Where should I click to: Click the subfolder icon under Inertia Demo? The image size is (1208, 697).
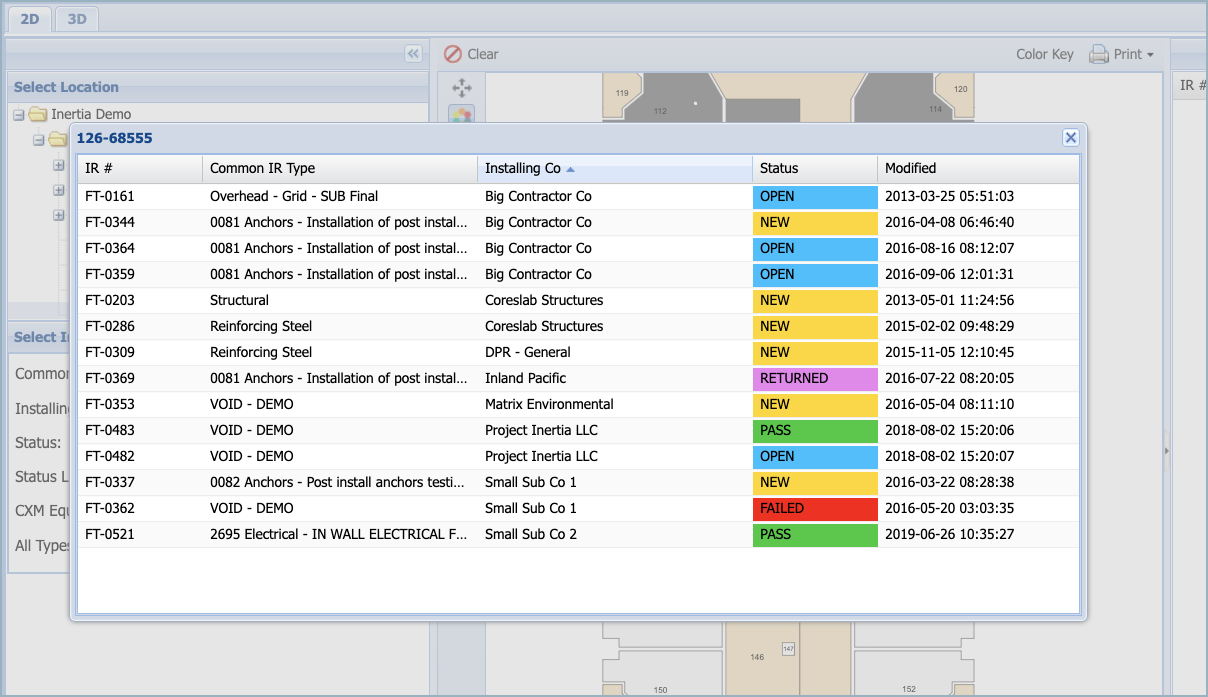coord(58,139)
